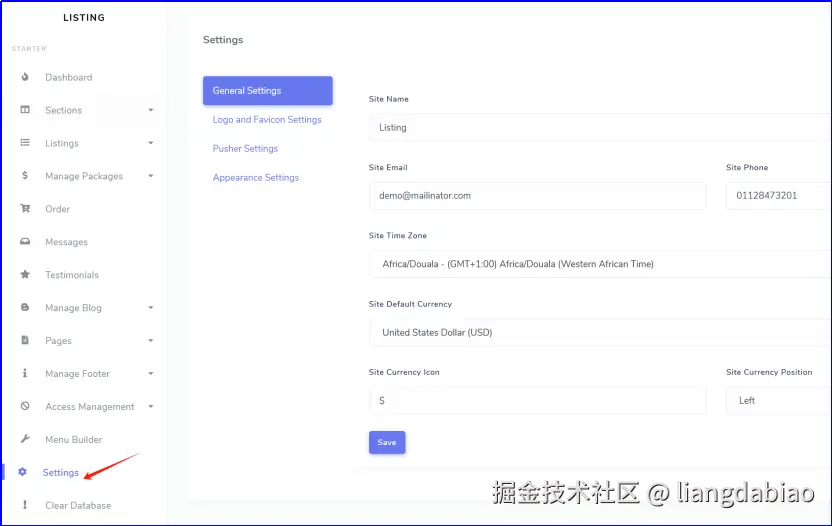
Task: Click the Testimonials star icon
Action: (25, 274)
